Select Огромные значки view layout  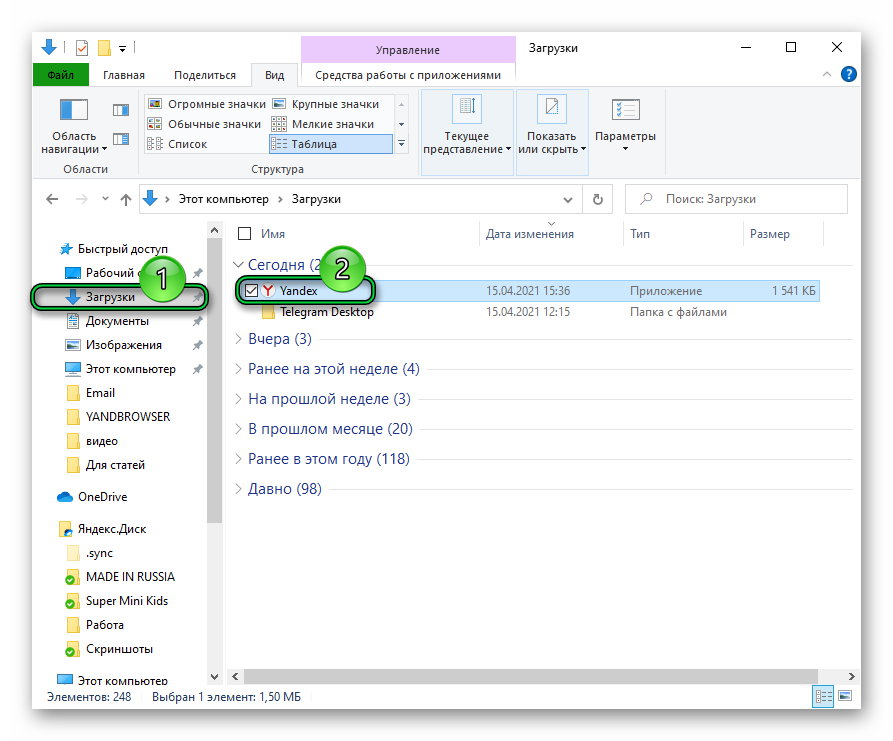207,104
